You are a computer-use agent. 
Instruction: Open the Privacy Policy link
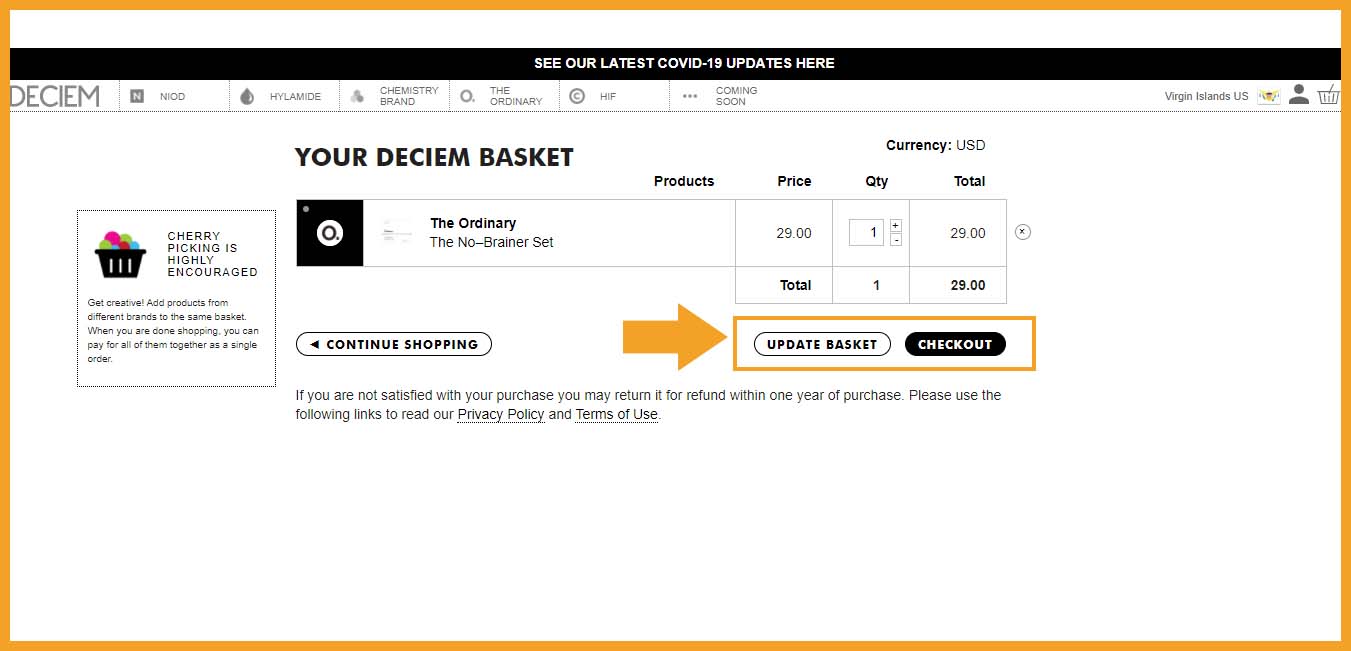pos(501,414)
